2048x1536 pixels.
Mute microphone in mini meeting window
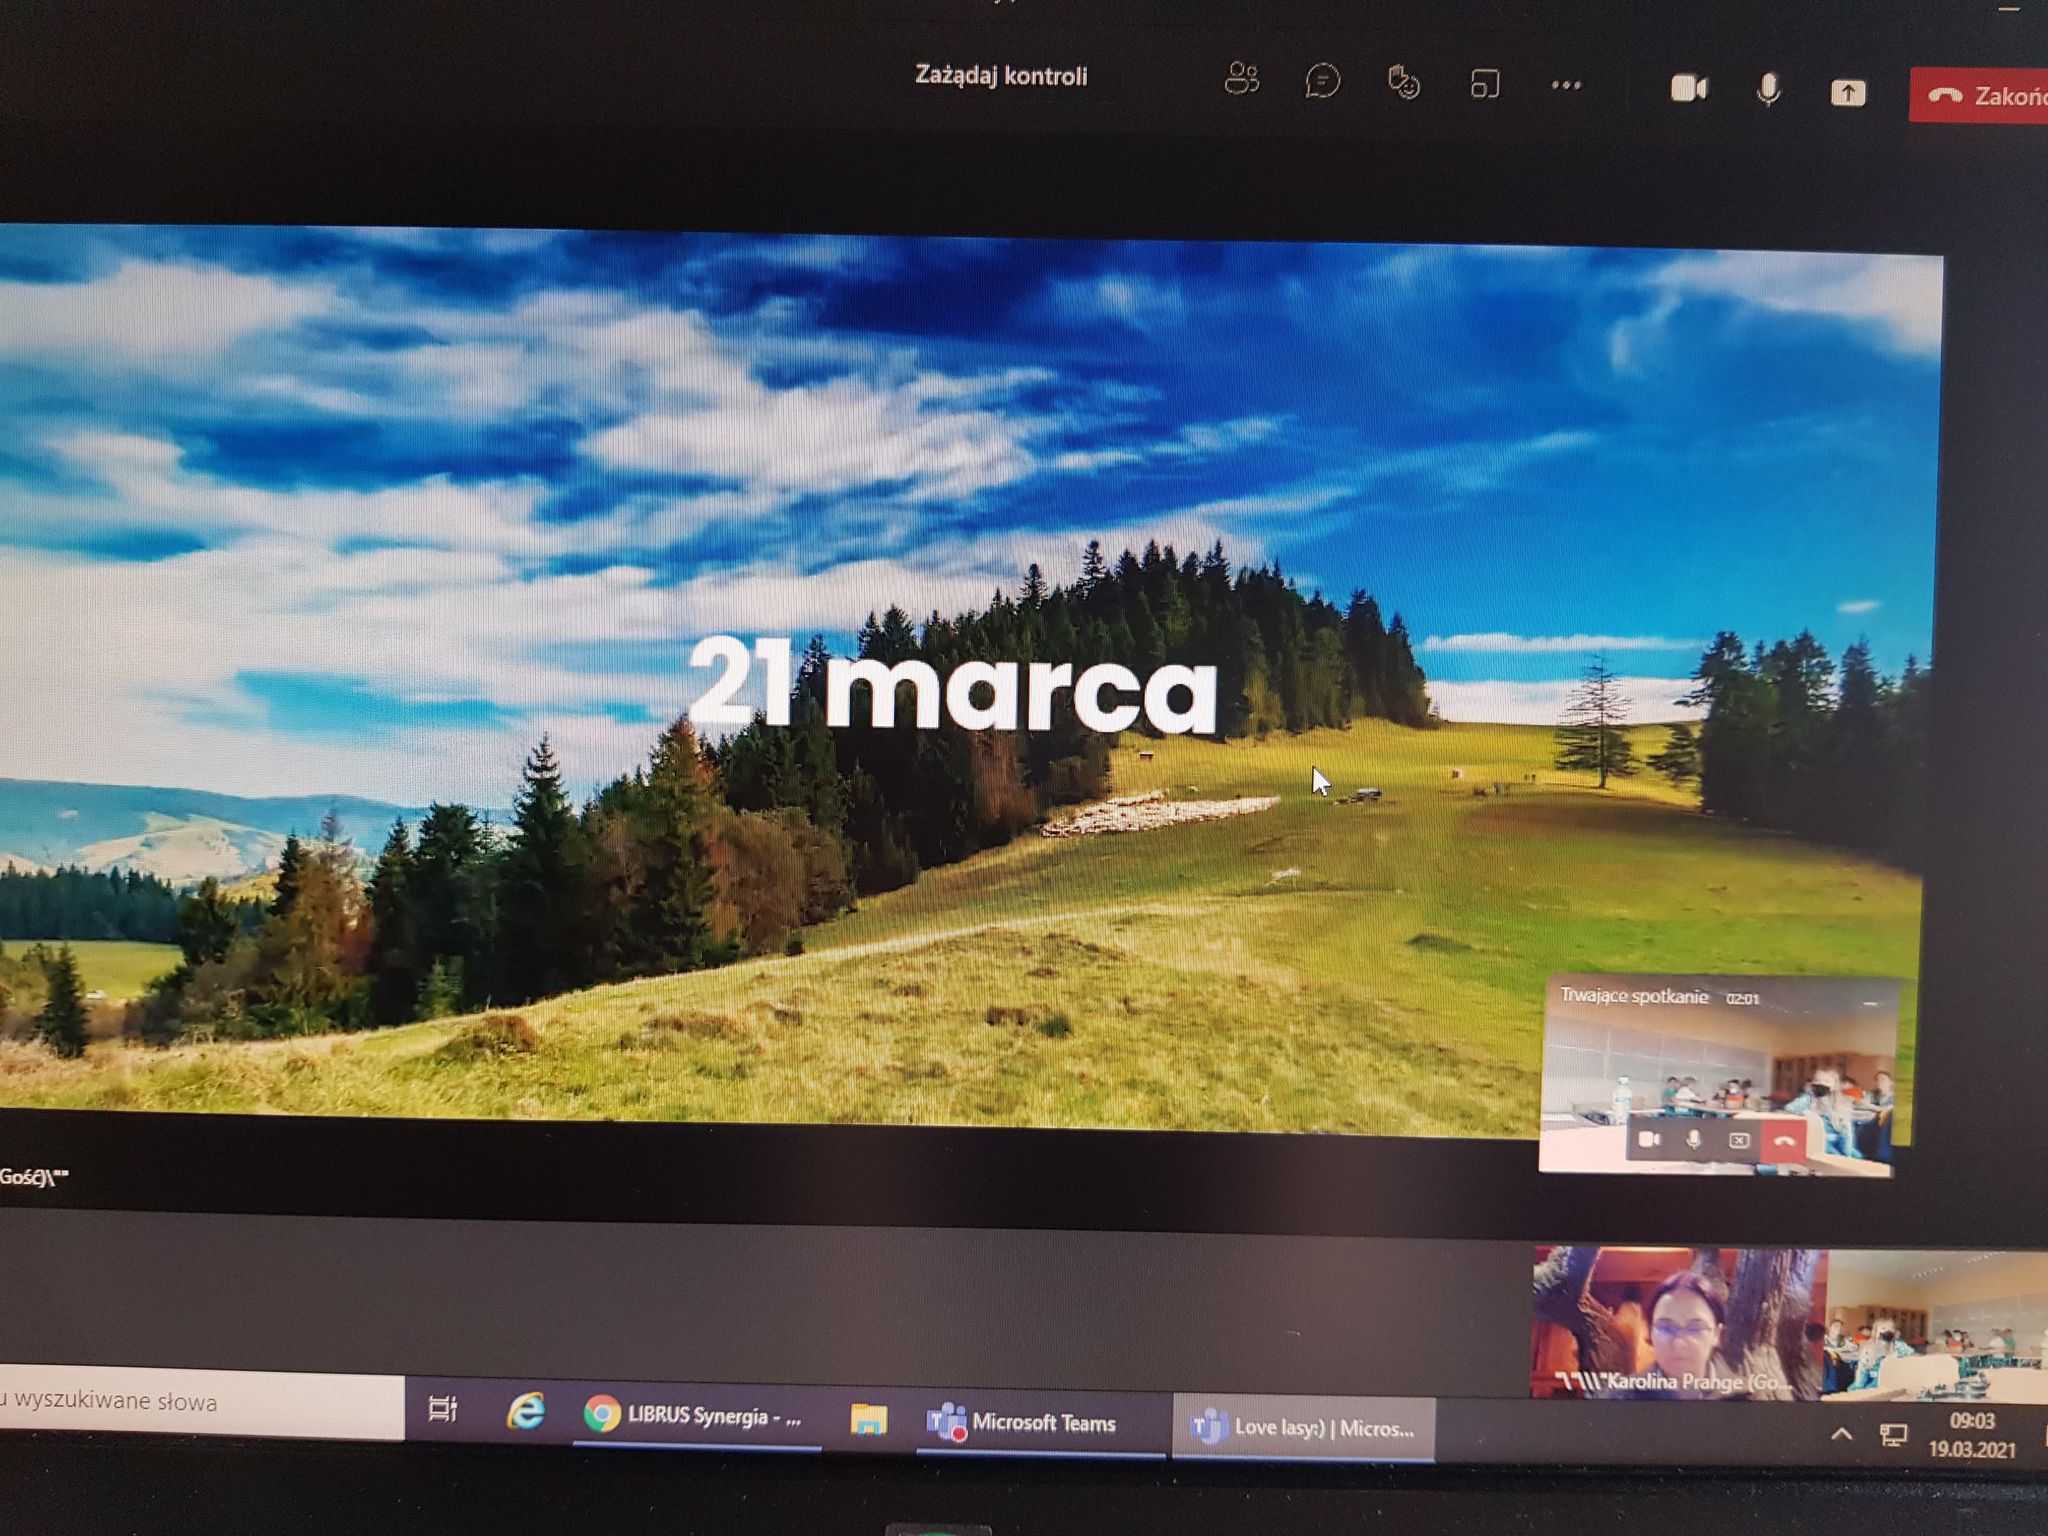[1693, 1139]
